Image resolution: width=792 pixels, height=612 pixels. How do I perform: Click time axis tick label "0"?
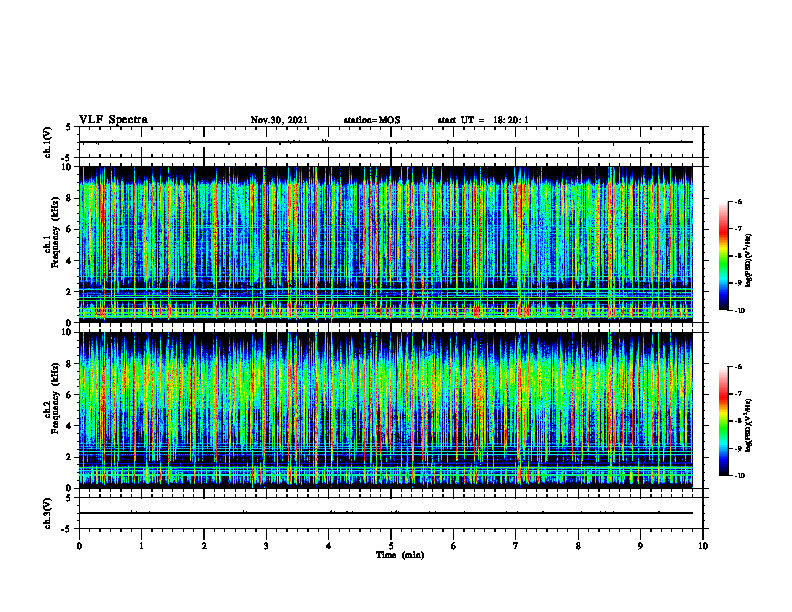click(x=79, y=546)
